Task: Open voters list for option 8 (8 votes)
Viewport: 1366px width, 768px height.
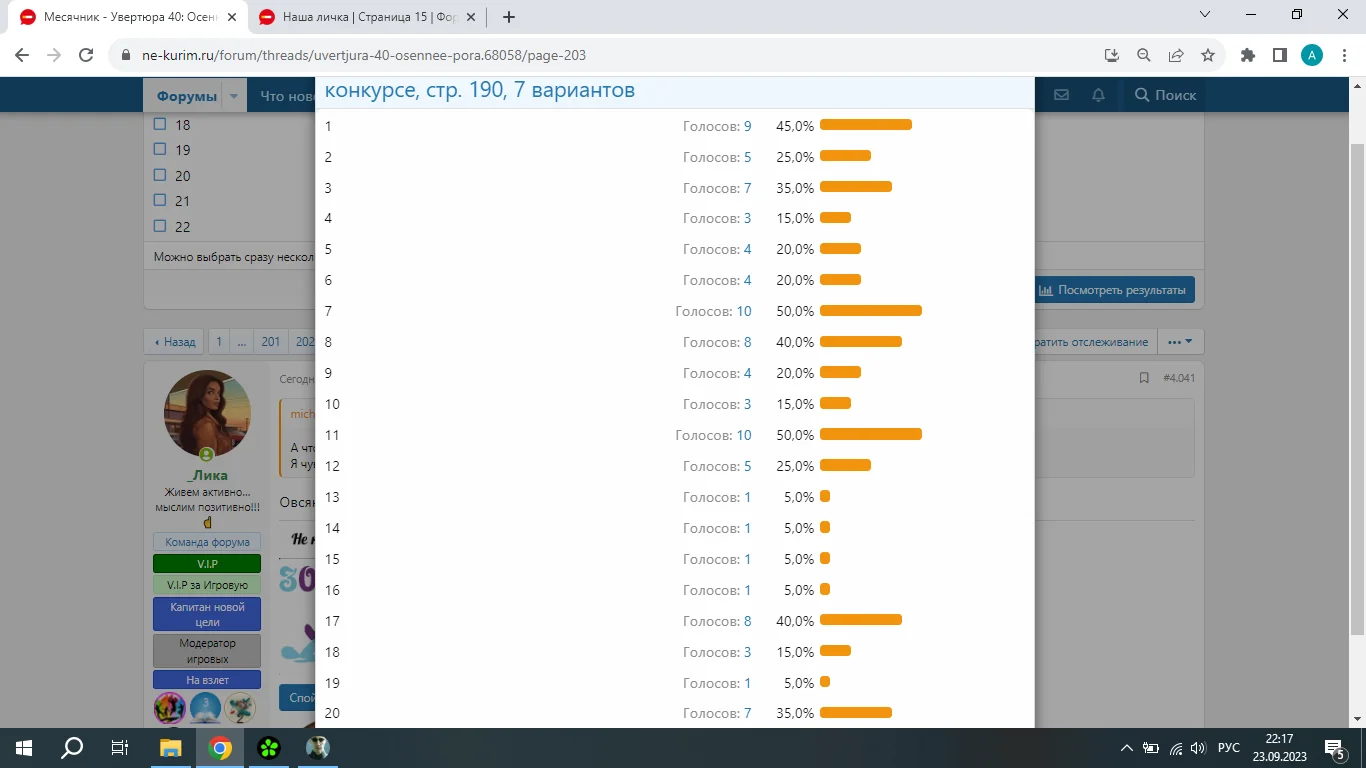Action: point(748,342)
